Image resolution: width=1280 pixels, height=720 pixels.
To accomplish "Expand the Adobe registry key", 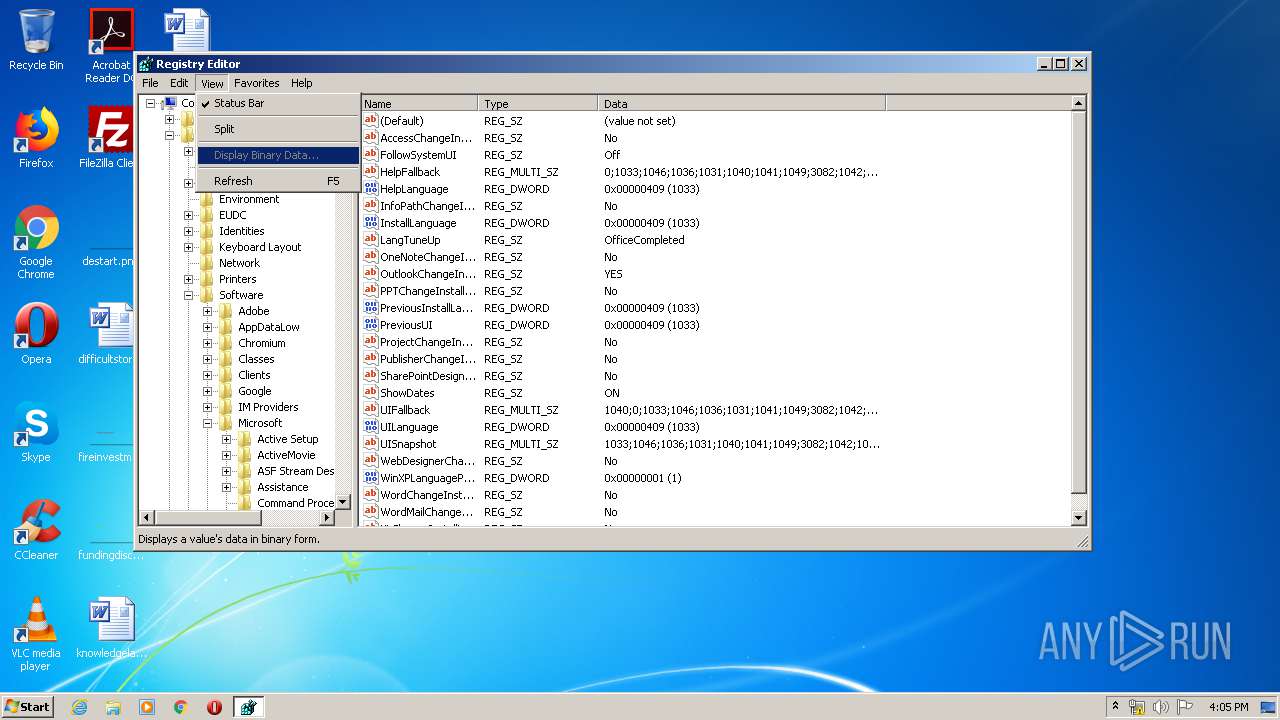I will point(207,311).
